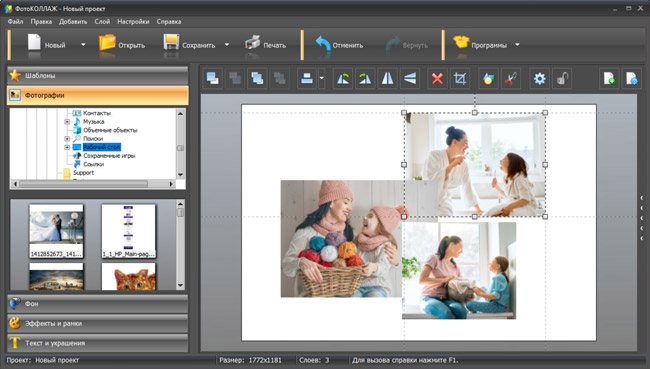Open the Справка menu

click(x=169, y=22)
